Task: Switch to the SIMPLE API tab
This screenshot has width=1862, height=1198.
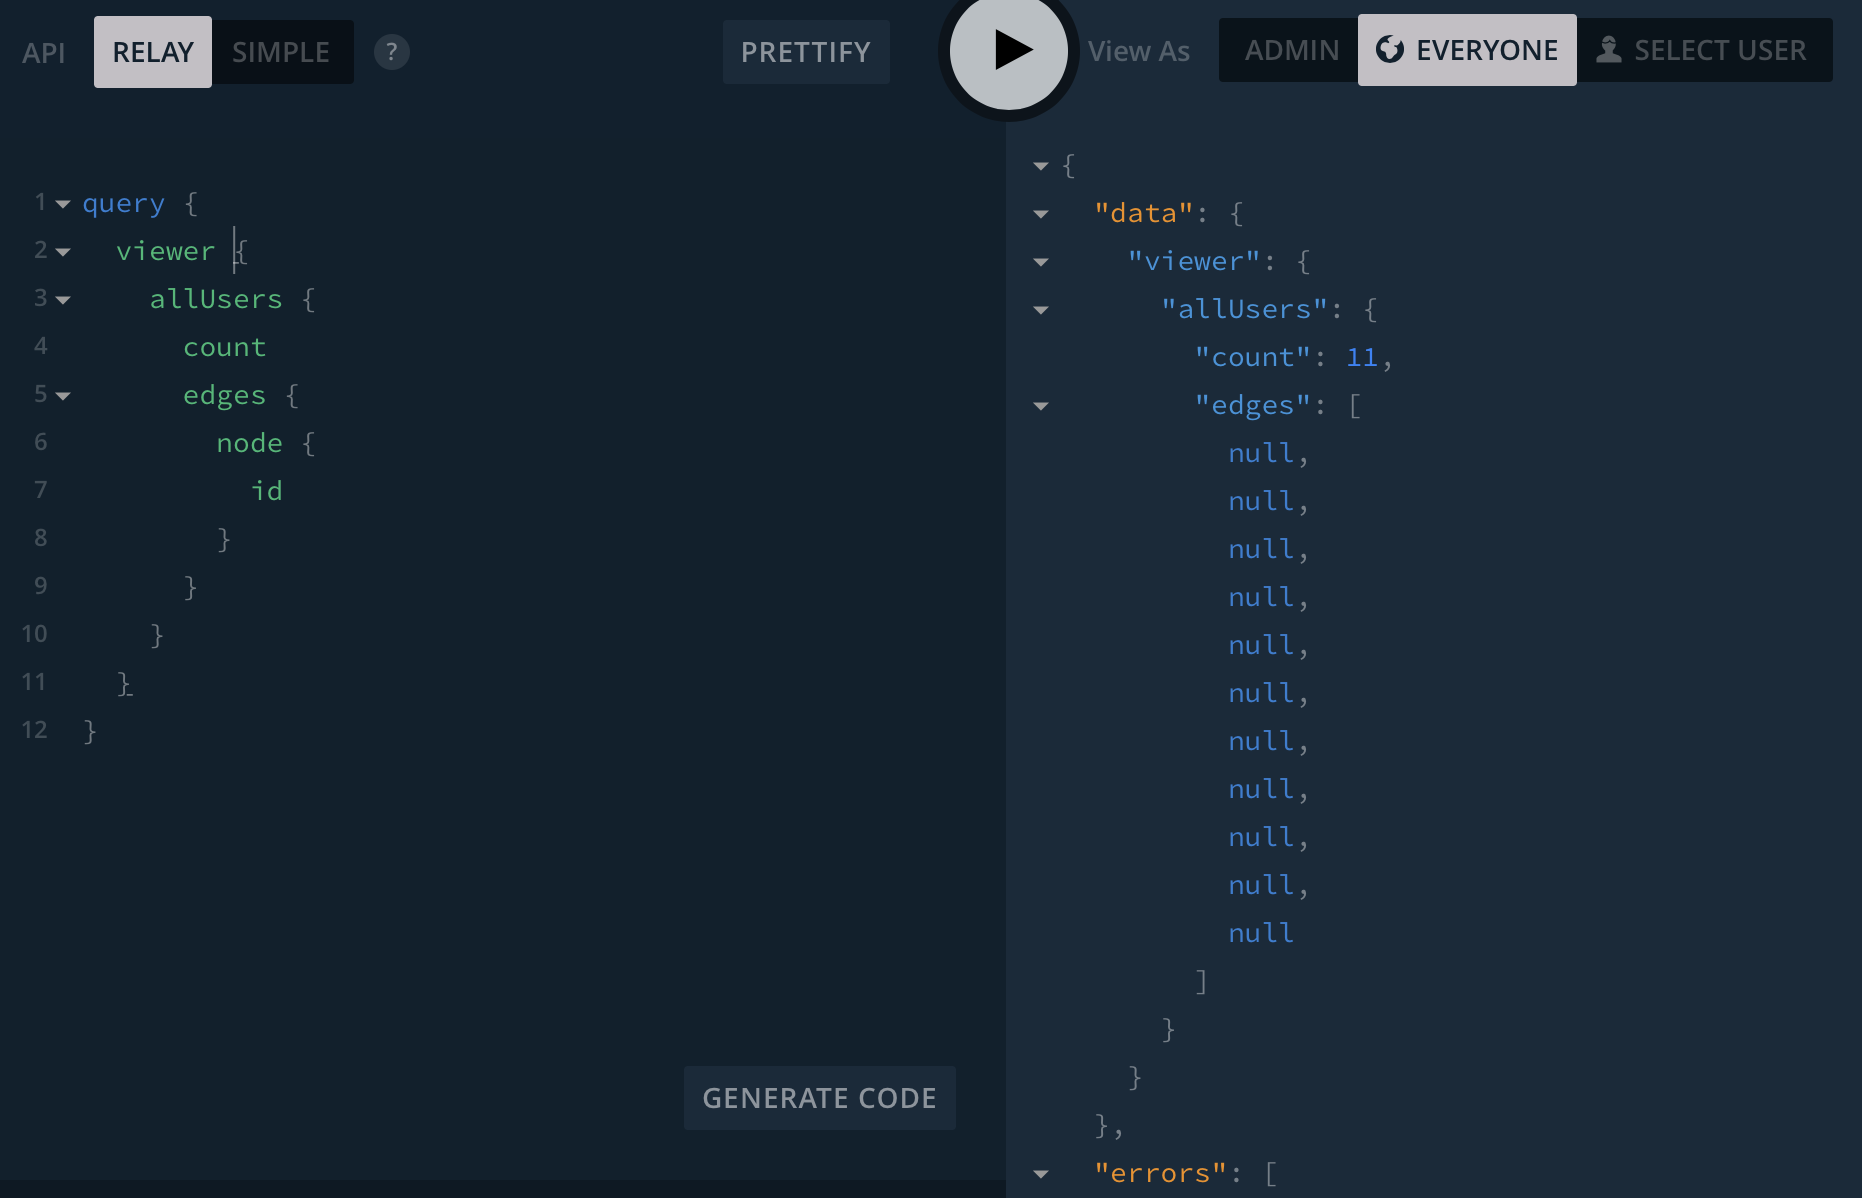Action: click(281, 51)
